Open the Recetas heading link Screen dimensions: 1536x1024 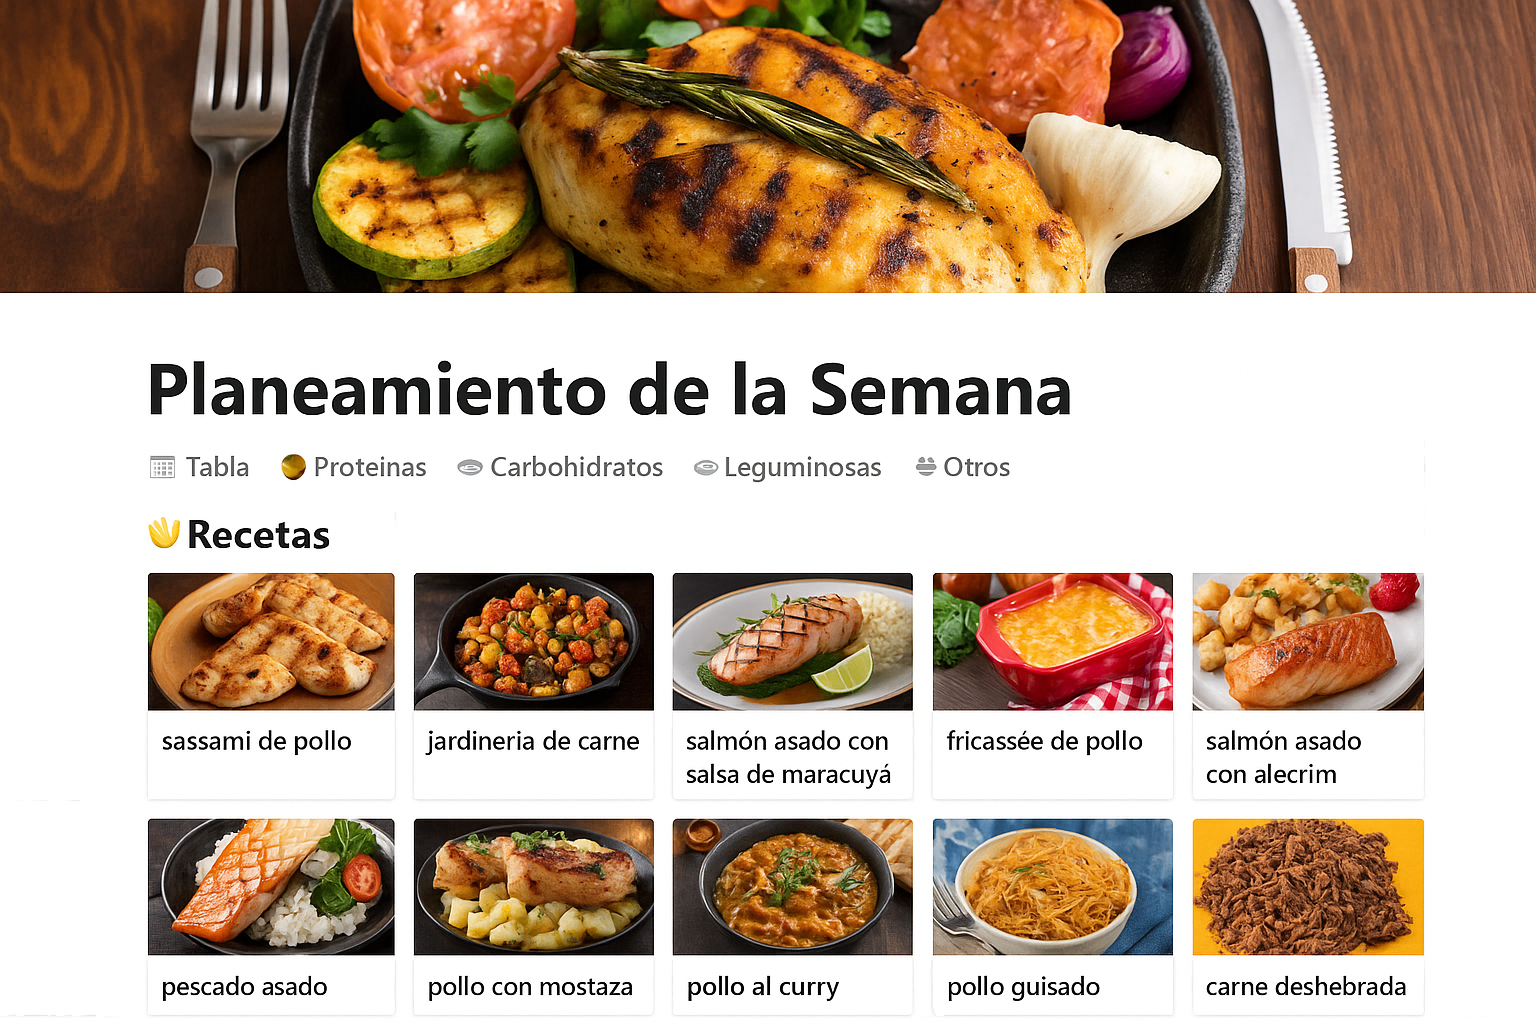point(258,535)
